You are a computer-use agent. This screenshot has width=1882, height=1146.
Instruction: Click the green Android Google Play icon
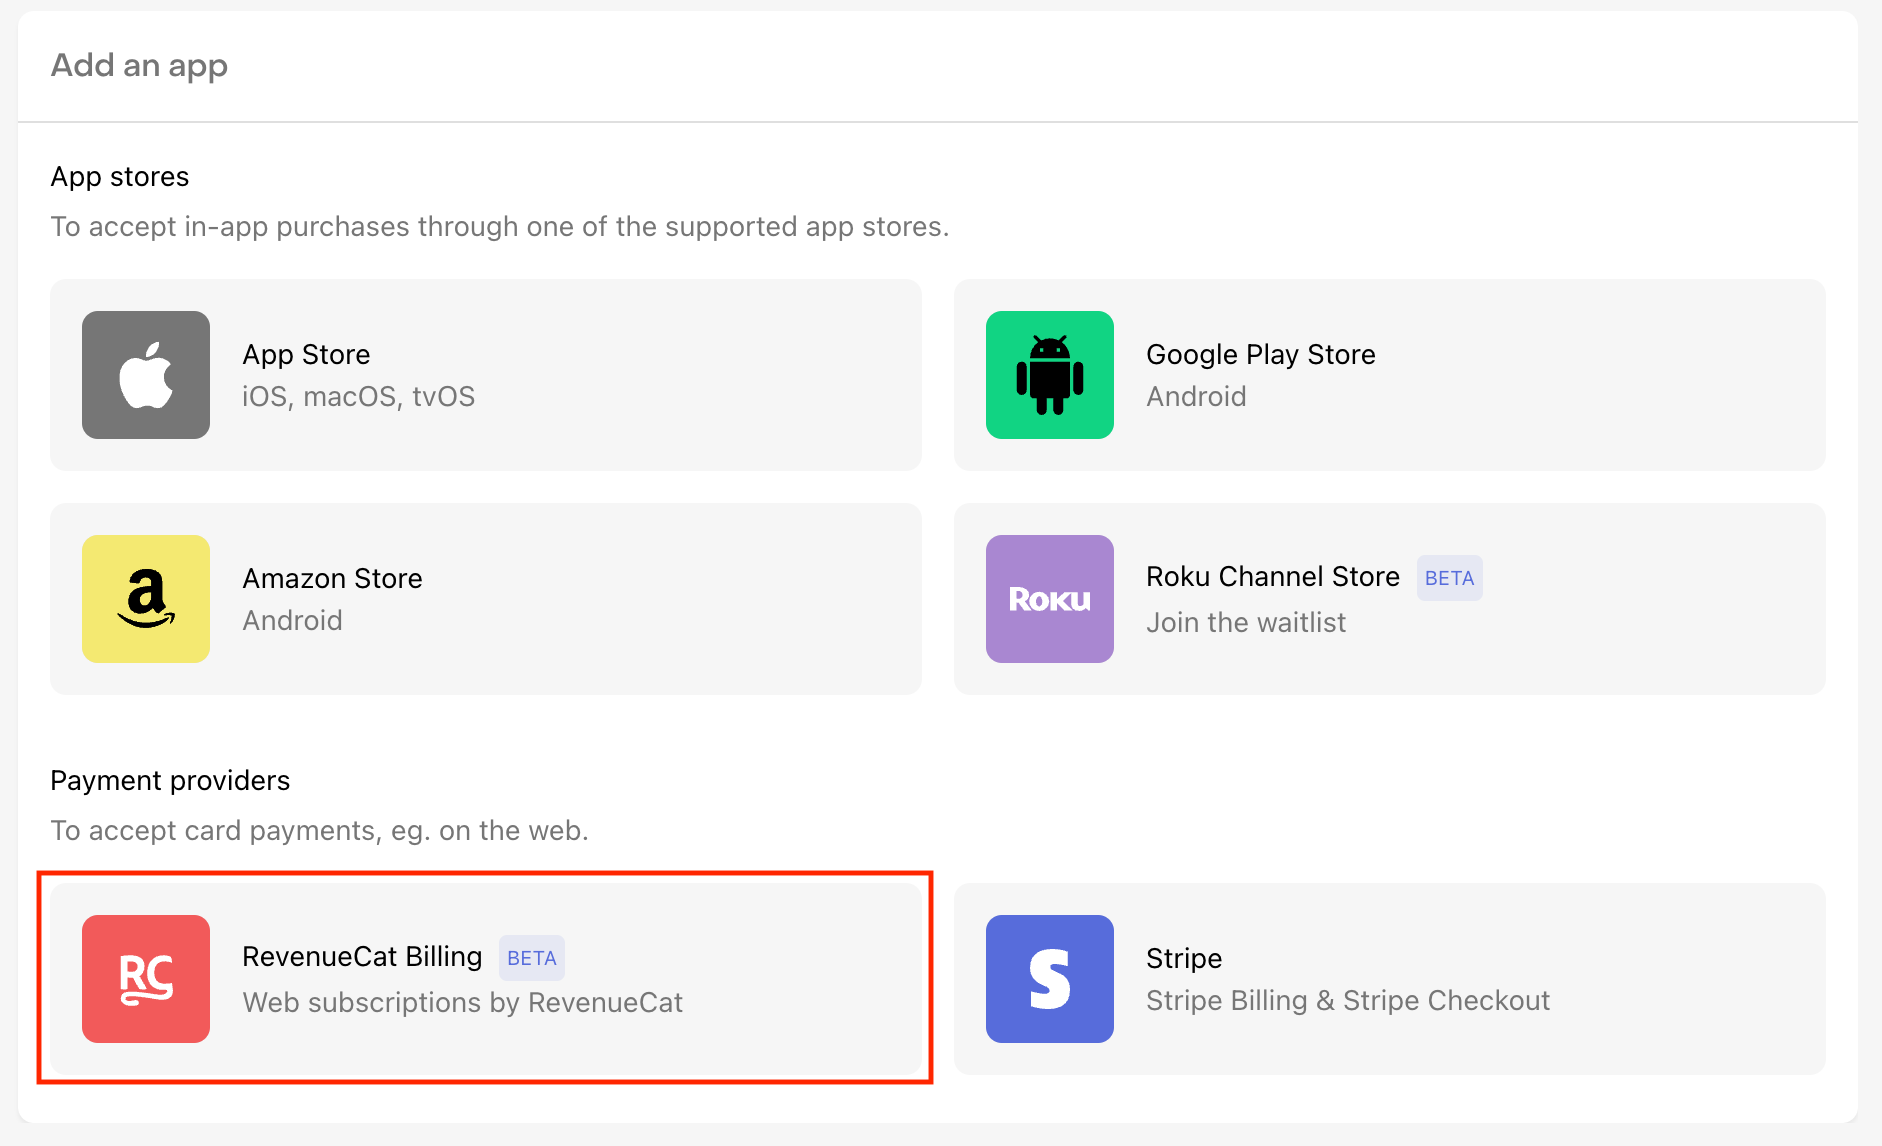pyautogui.click(x=1050, y=375)
